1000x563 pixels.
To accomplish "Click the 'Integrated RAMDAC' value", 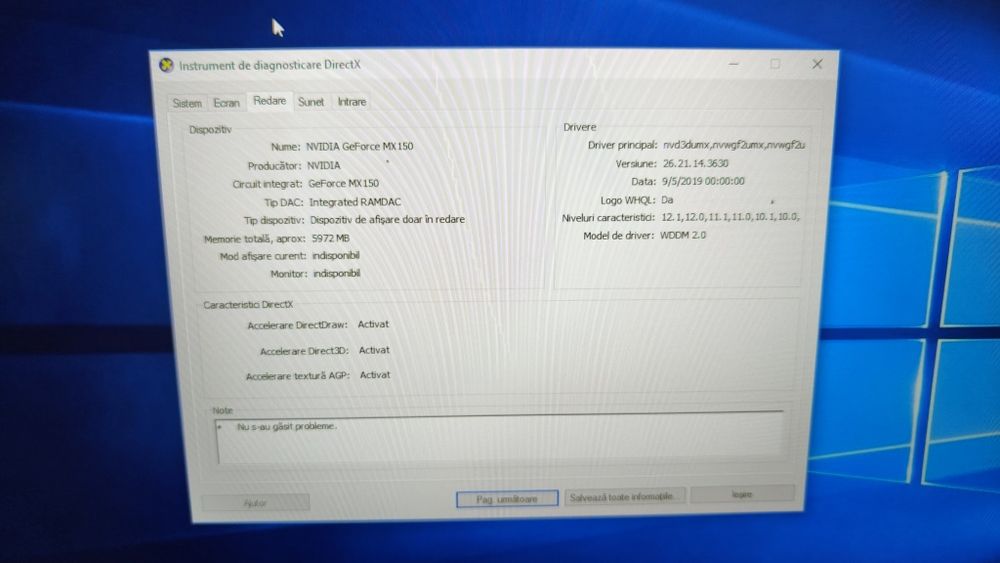I will click(x=355, y=202).
